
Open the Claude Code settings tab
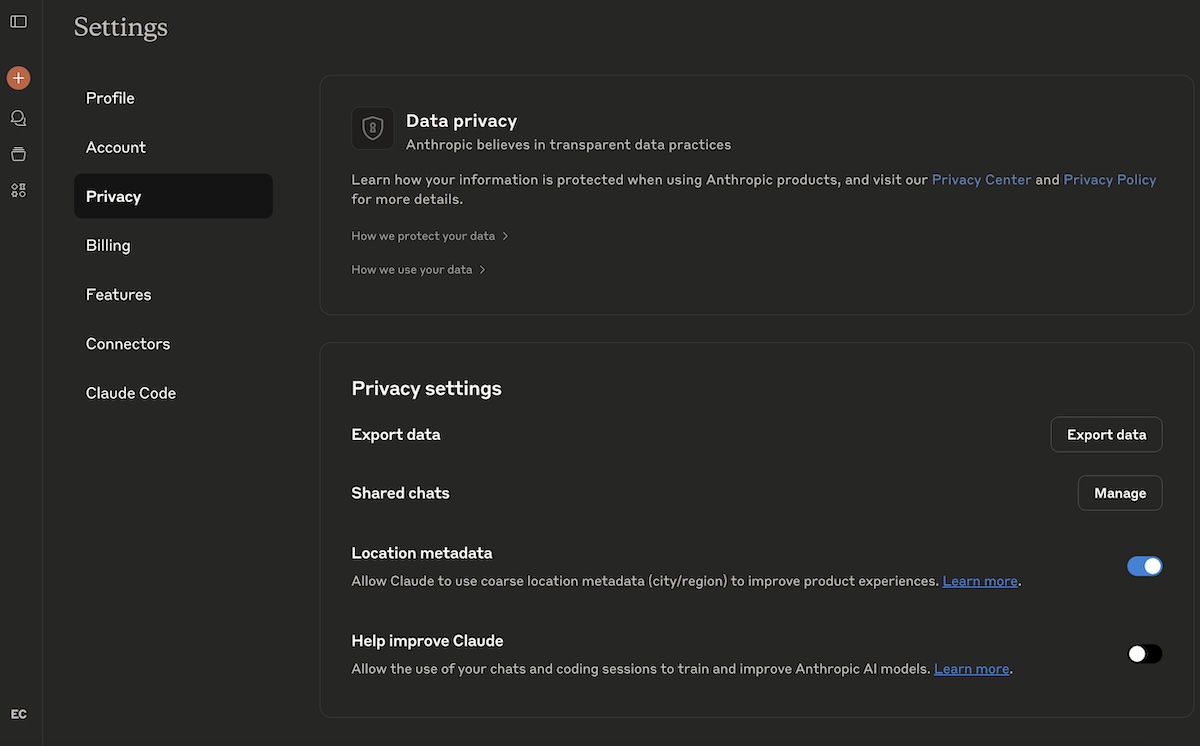point(131,393)
